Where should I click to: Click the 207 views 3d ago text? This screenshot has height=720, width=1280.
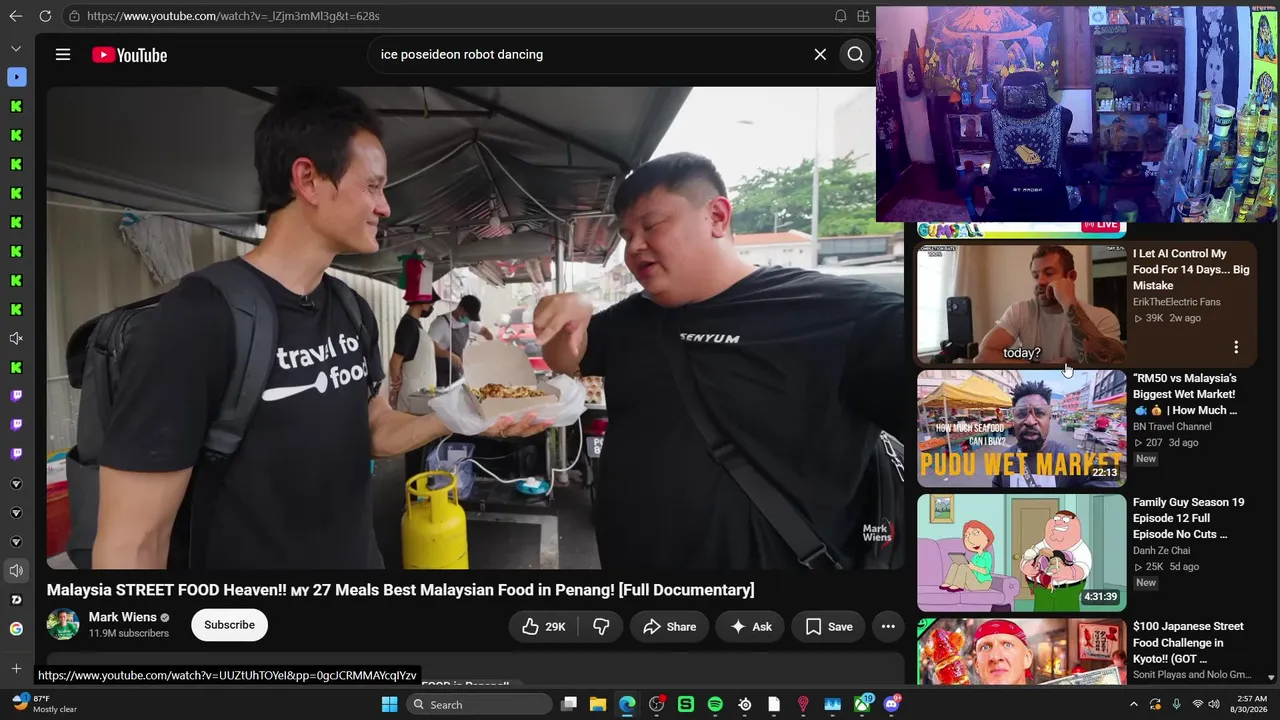(x=1165, y=443)
